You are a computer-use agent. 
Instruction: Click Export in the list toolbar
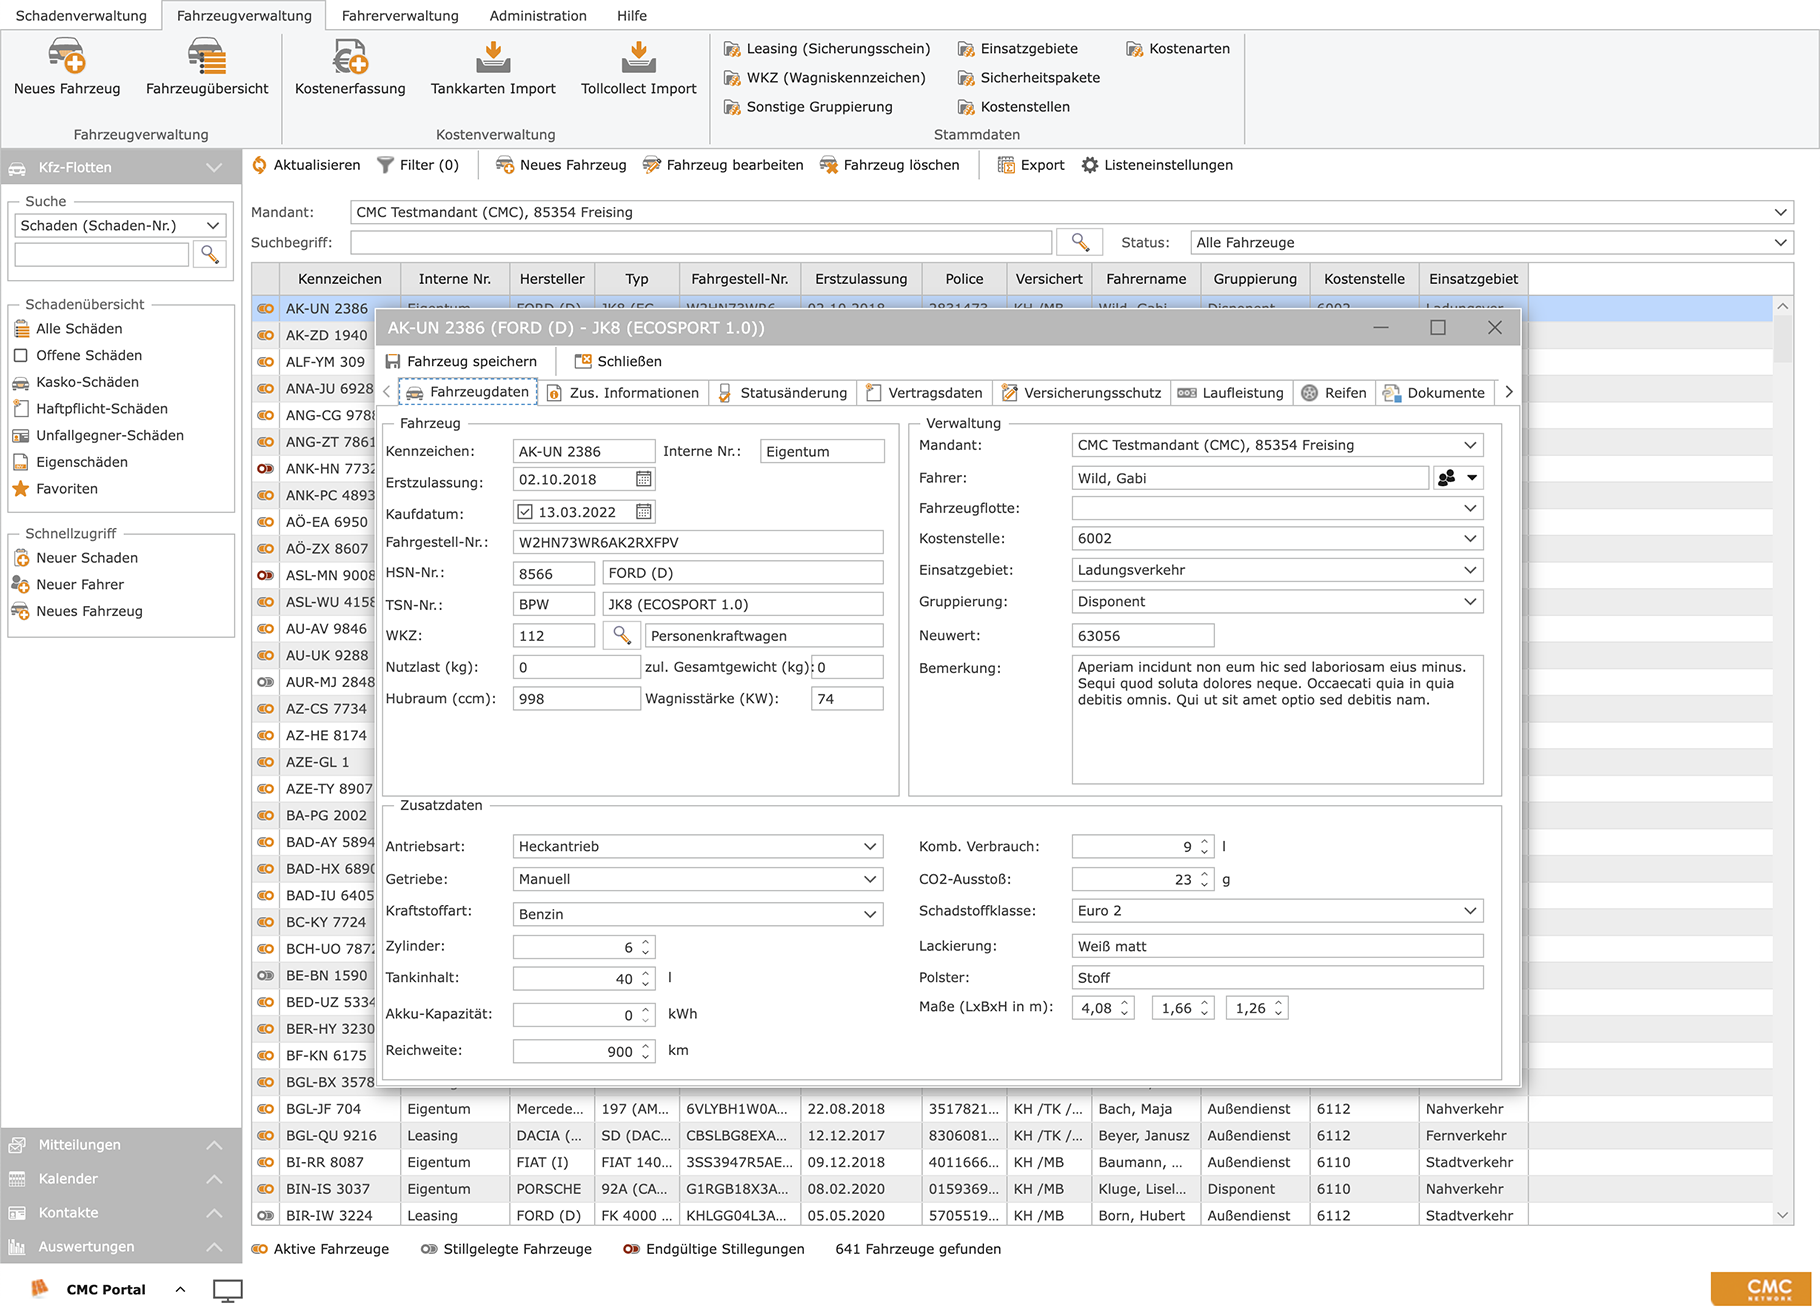click(x=1031, y=165)
